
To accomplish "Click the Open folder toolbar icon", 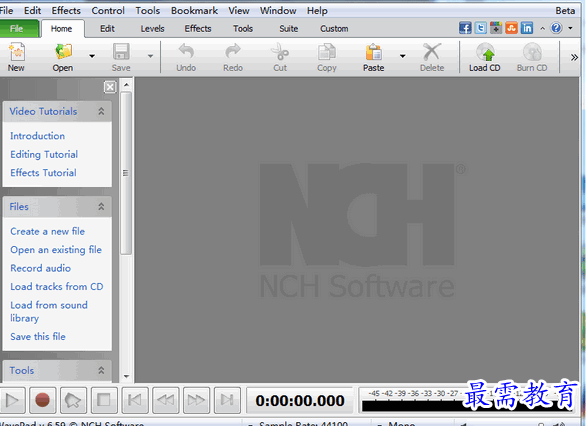I will click(63, 52).
